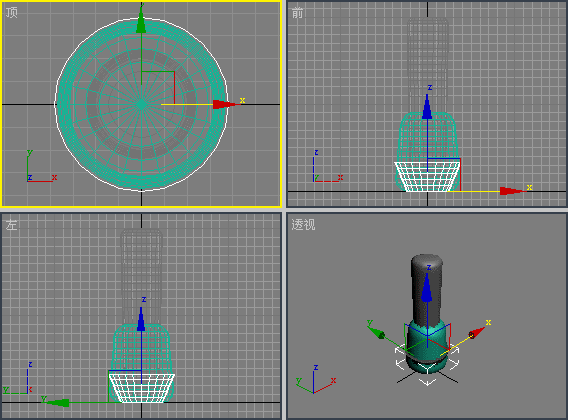The width and height of the screenshot is (568, 420).
Task: Select the white base wireframe in Front viewport
Action: [x=427, y=177]
